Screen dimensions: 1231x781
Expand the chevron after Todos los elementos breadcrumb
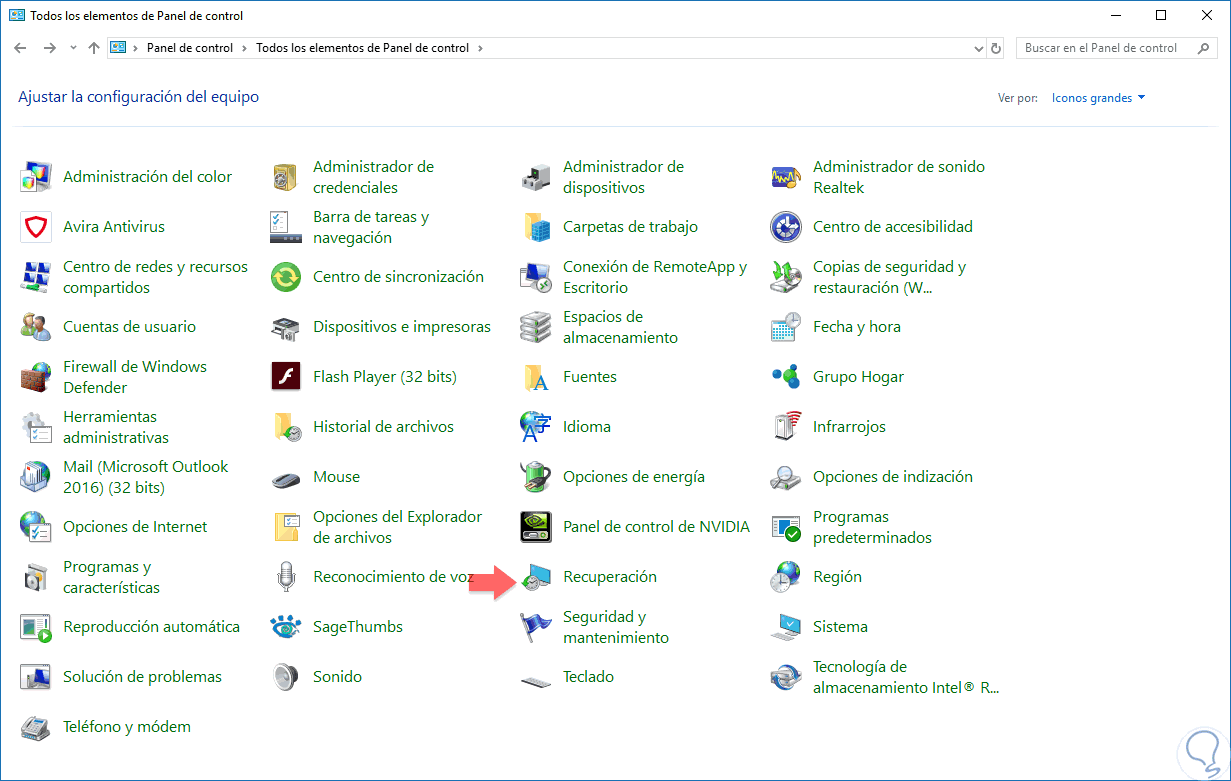pyautogui.click(x=480, y=48)
